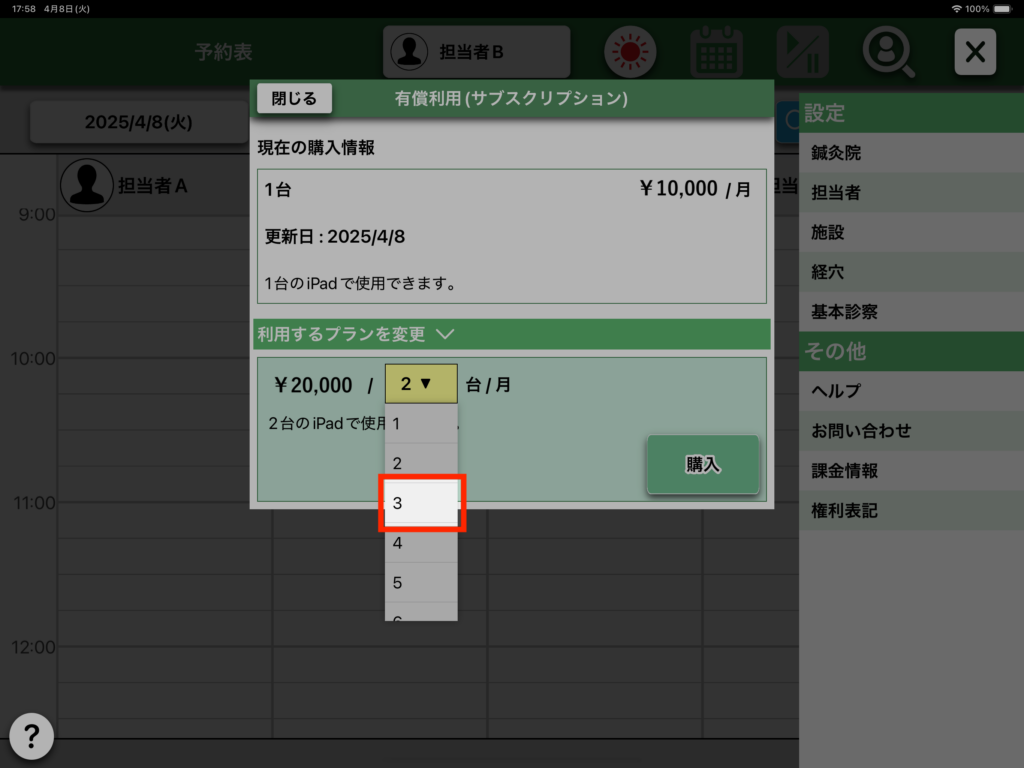Select the 担当者B staff button
Screen dimensions: 1024x768
pos(476,52)
